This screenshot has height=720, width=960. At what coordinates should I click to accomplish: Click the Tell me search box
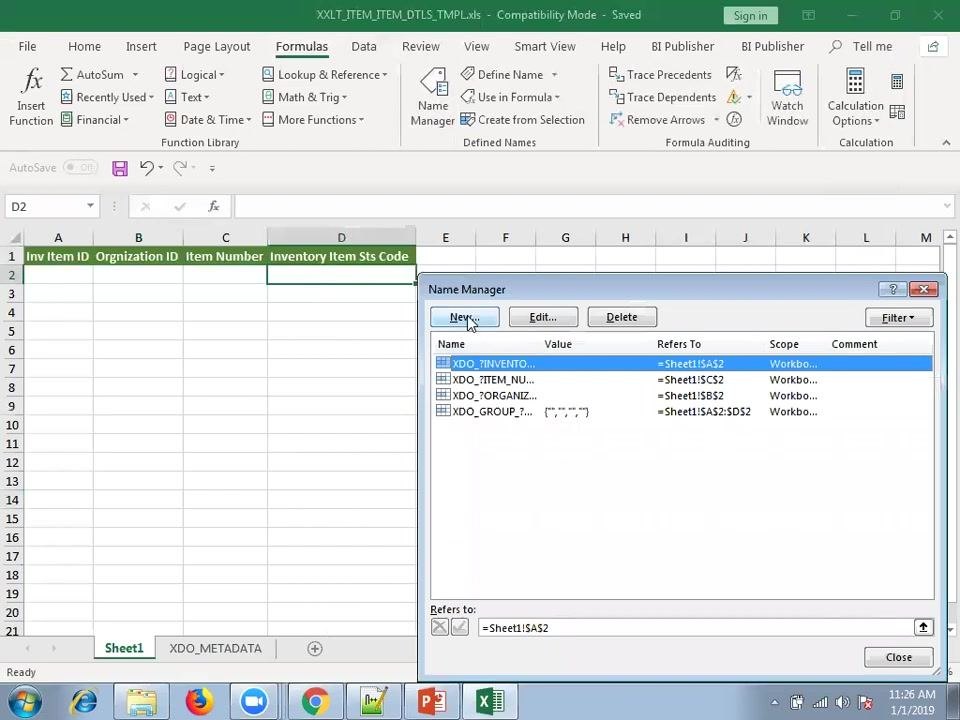(x=861, y=47)
